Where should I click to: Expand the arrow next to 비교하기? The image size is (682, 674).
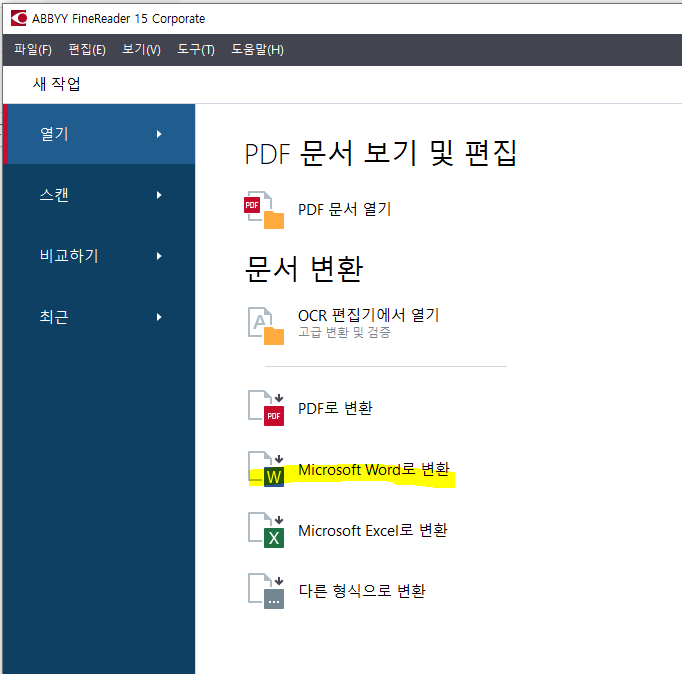(x=159, y=256)
